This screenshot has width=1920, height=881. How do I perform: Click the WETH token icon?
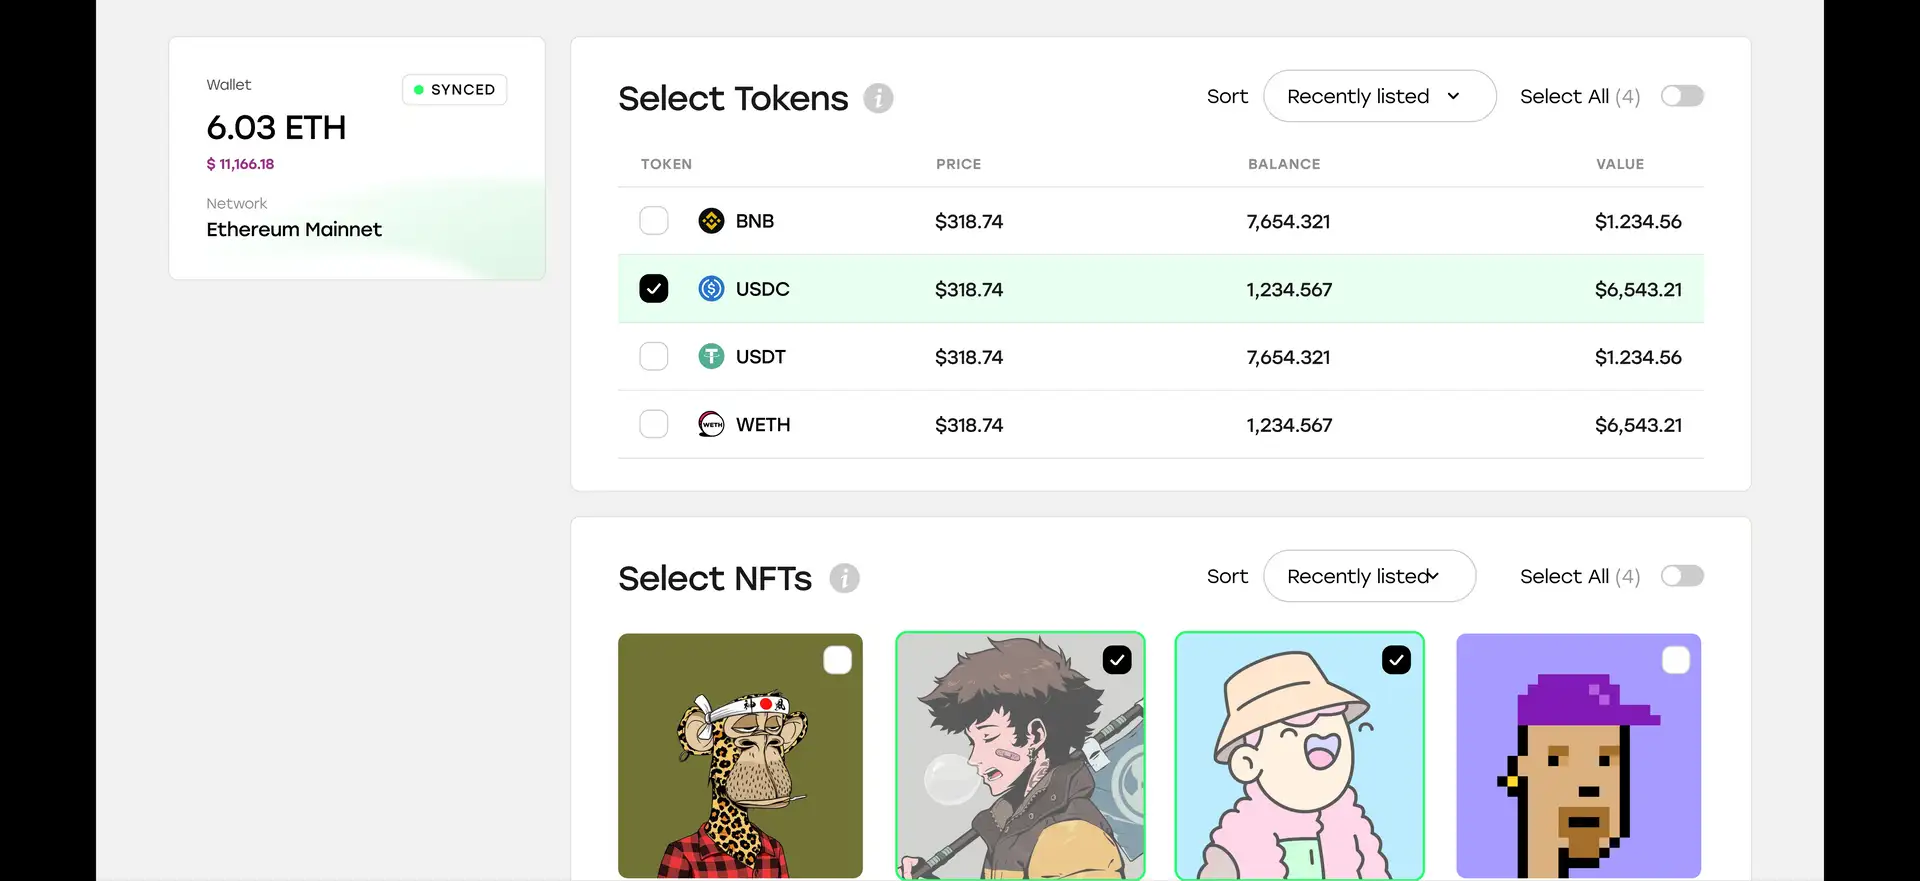711,425
